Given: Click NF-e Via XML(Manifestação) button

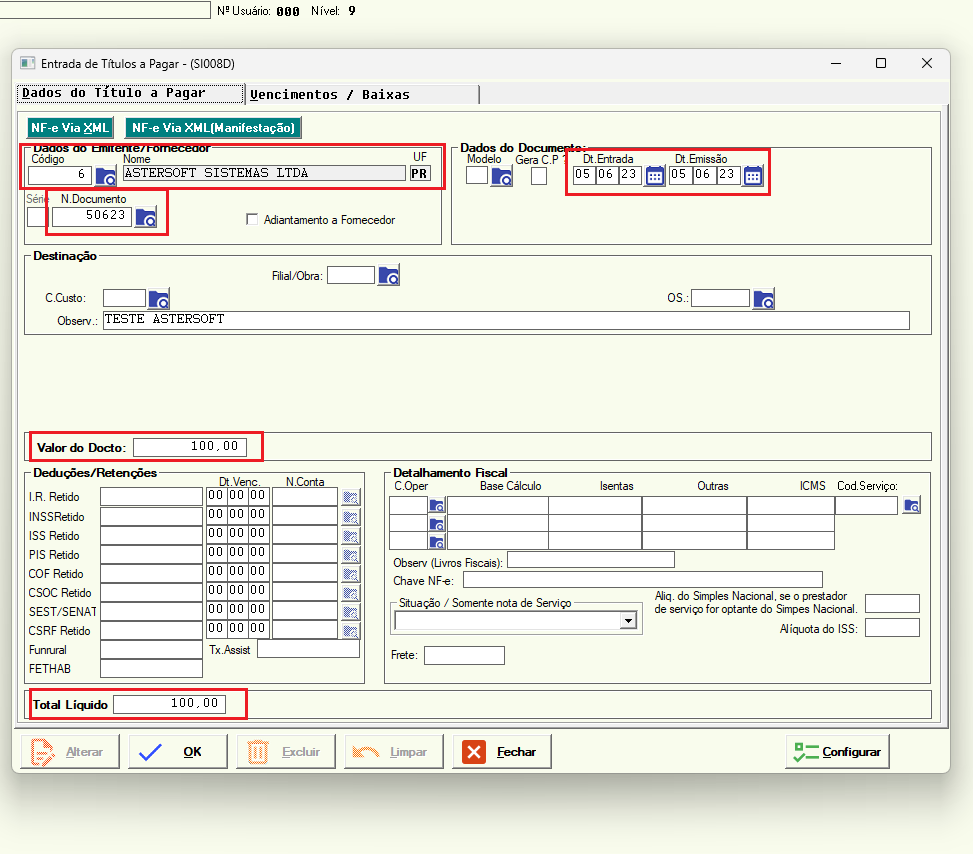Looking at the screenshot, I should (x=213, y=128).
